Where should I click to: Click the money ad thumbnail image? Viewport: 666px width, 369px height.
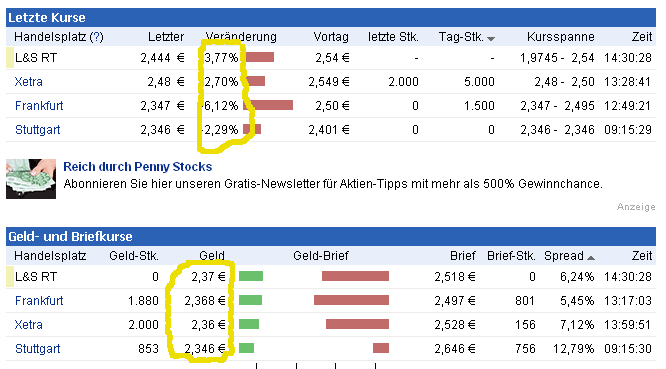pos(31,179)
